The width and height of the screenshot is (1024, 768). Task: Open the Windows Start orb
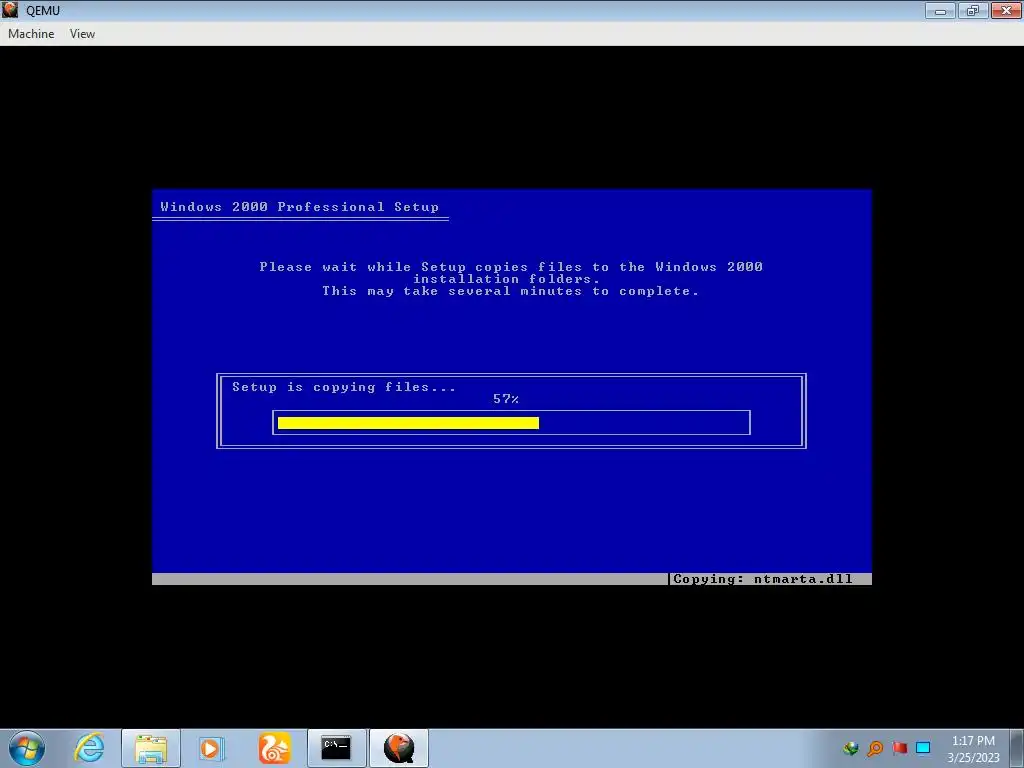[27, 748]
